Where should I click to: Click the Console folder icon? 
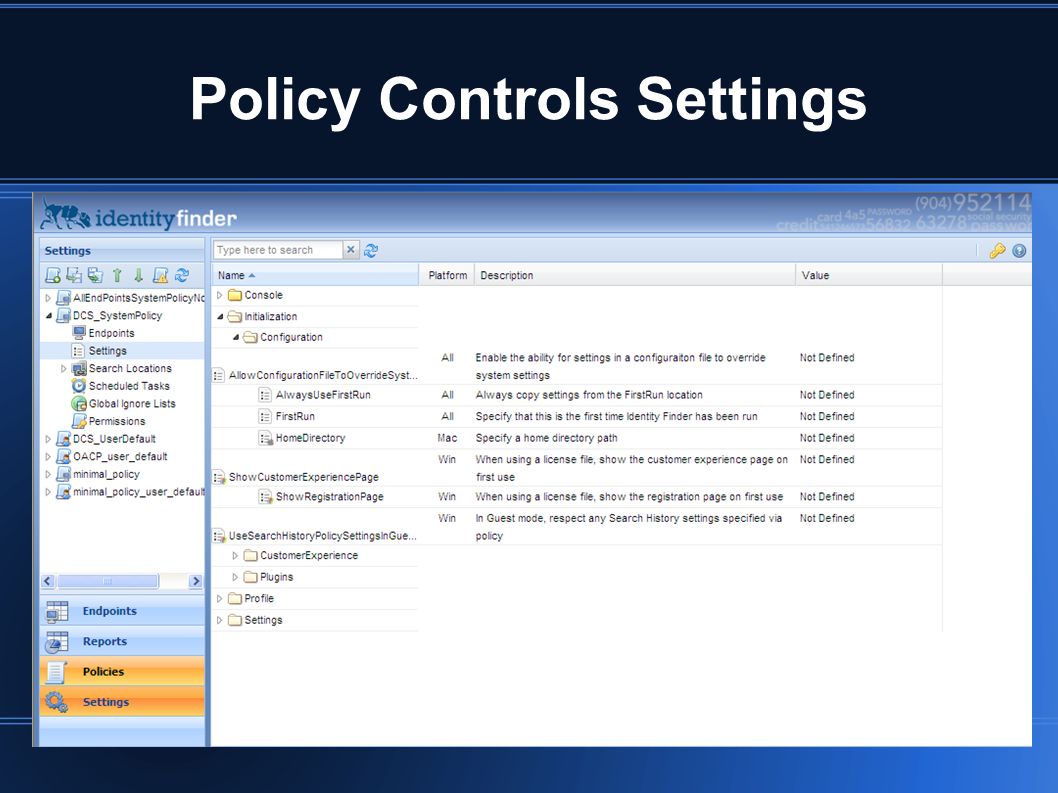click(235, 295)
